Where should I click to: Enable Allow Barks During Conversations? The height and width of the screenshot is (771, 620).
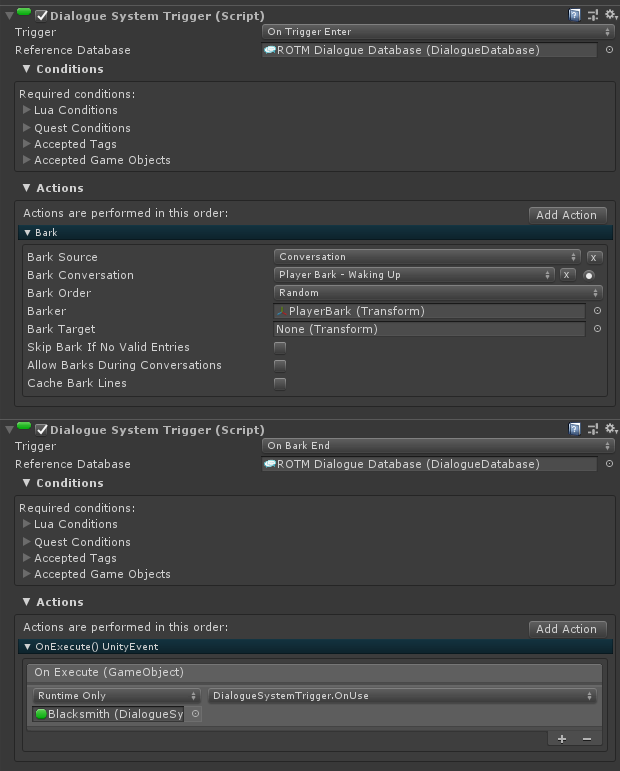click(280, 365)
